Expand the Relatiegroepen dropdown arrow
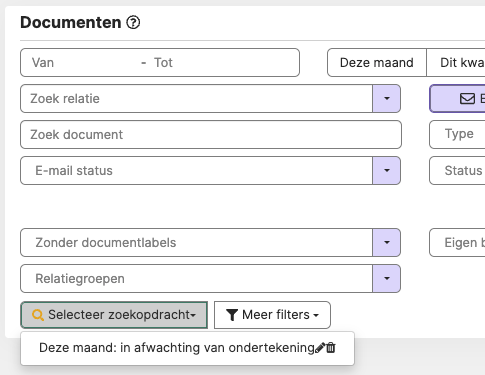485x375 pixels. point(387,279)
